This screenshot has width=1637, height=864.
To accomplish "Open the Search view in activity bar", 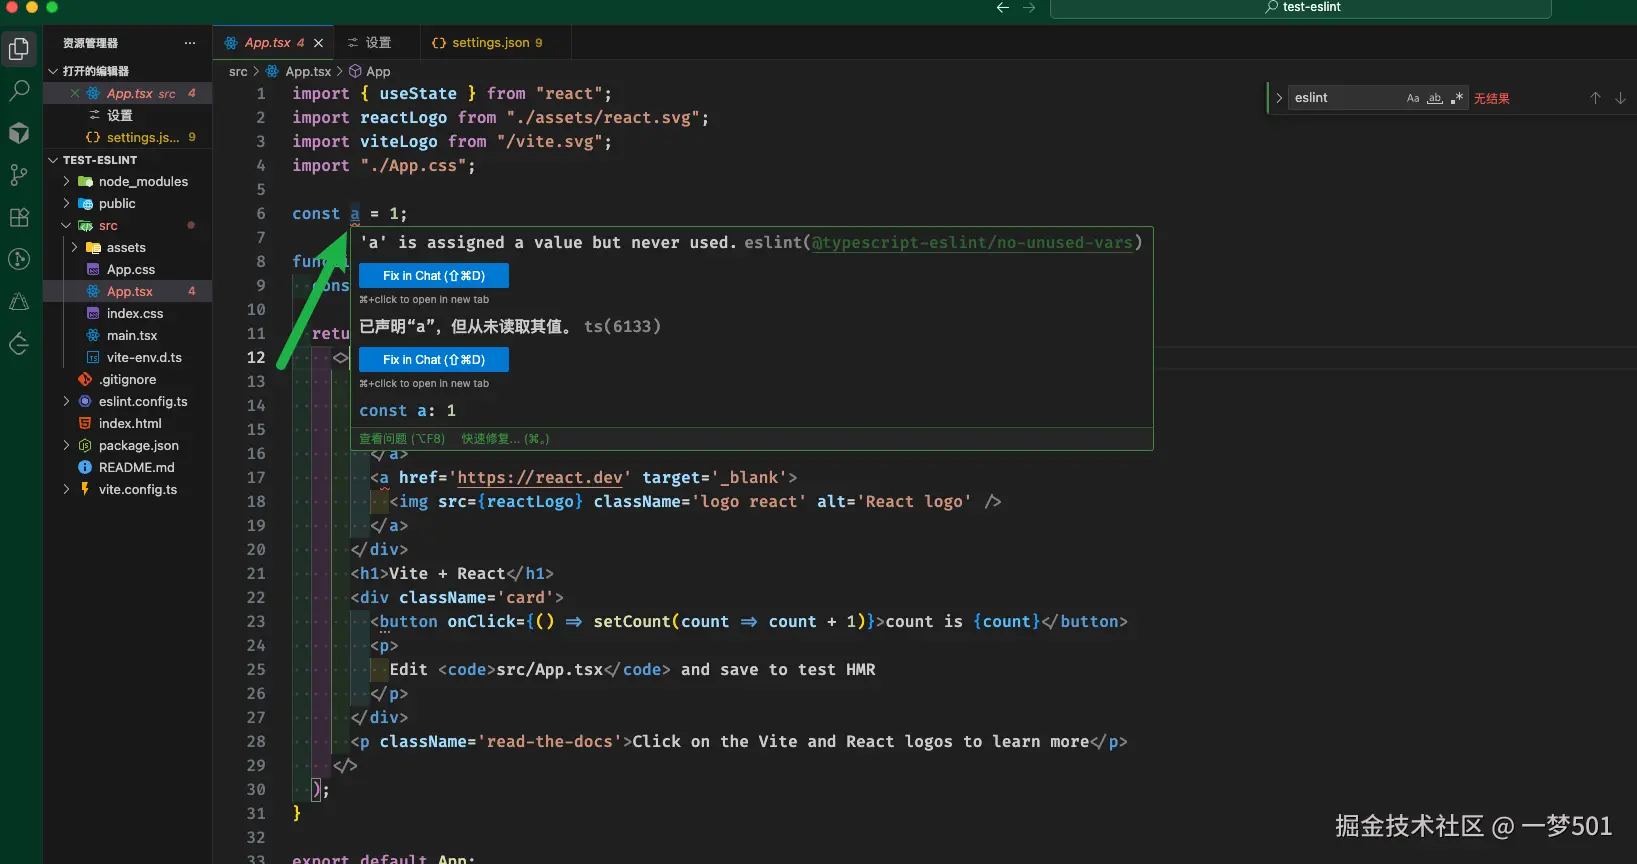I will 19,91.
